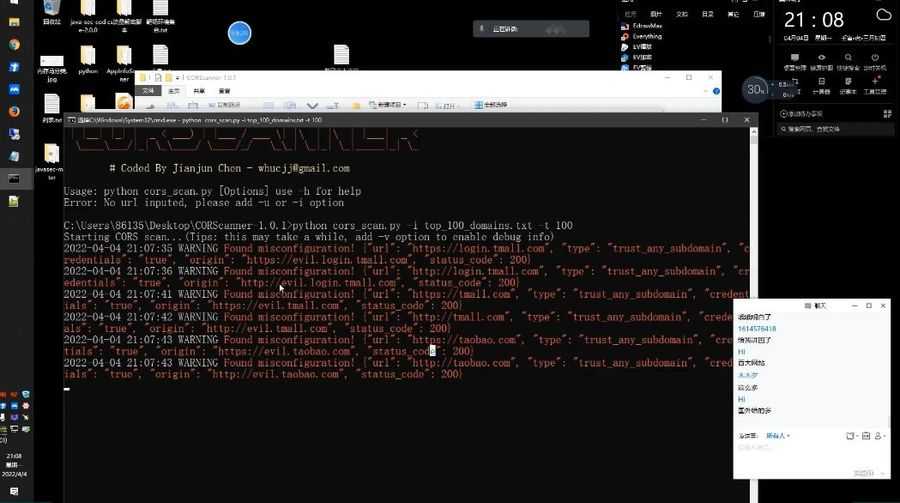Click the Explorer help question icon

pos(716,91)
